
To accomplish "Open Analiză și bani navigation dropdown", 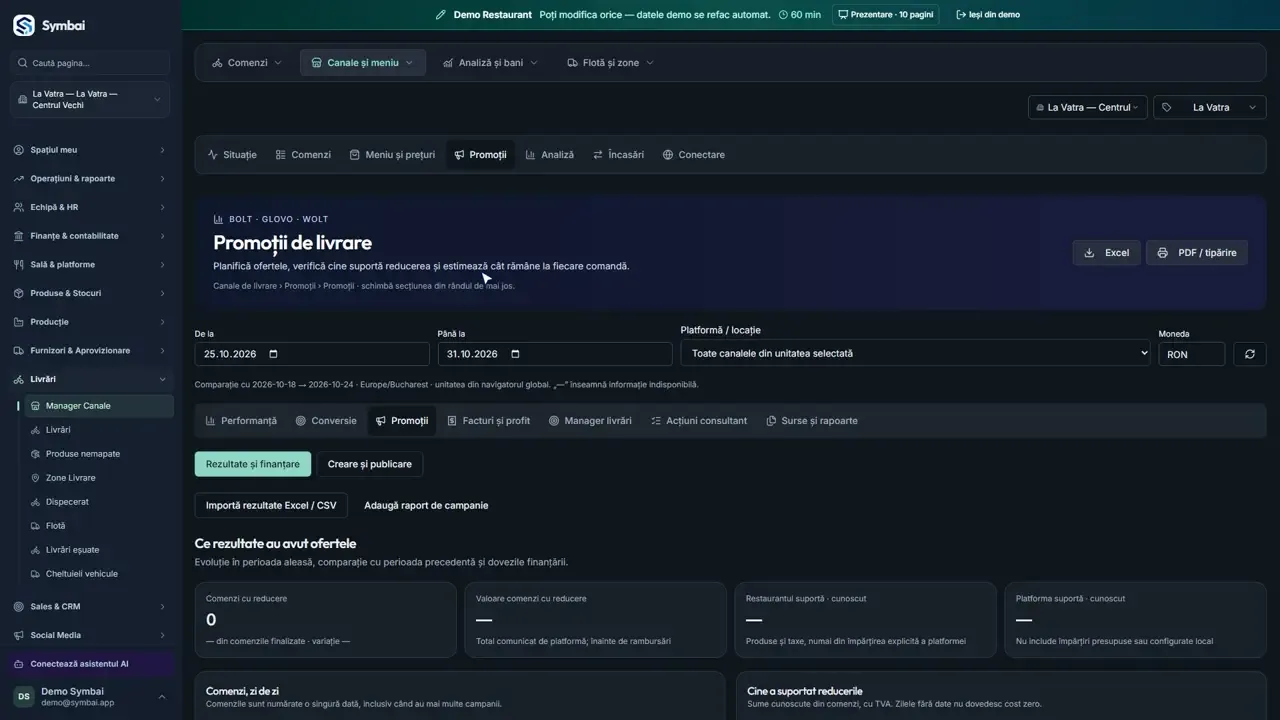I will click(490, 63).
